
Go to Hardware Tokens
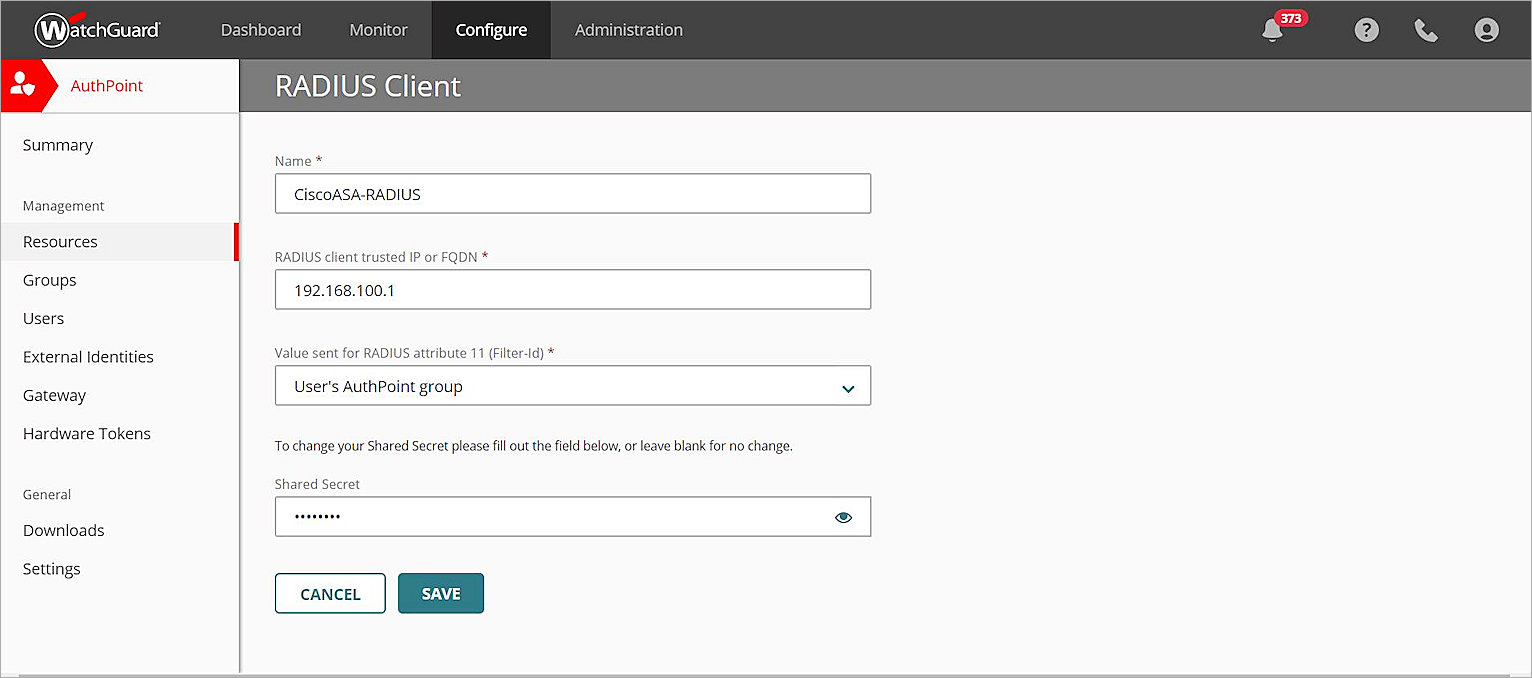(86, 433)
